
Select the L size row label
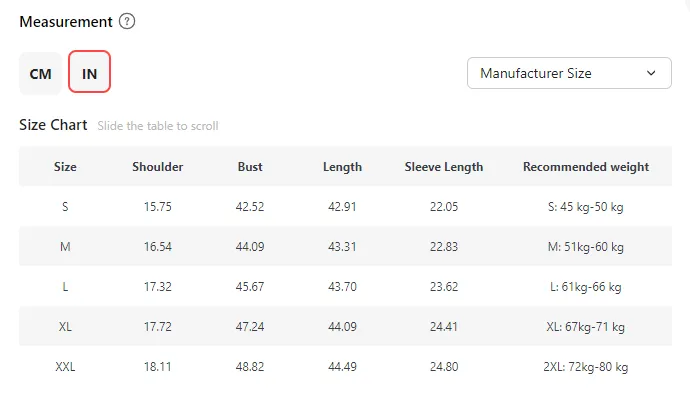tap(65, 287)
